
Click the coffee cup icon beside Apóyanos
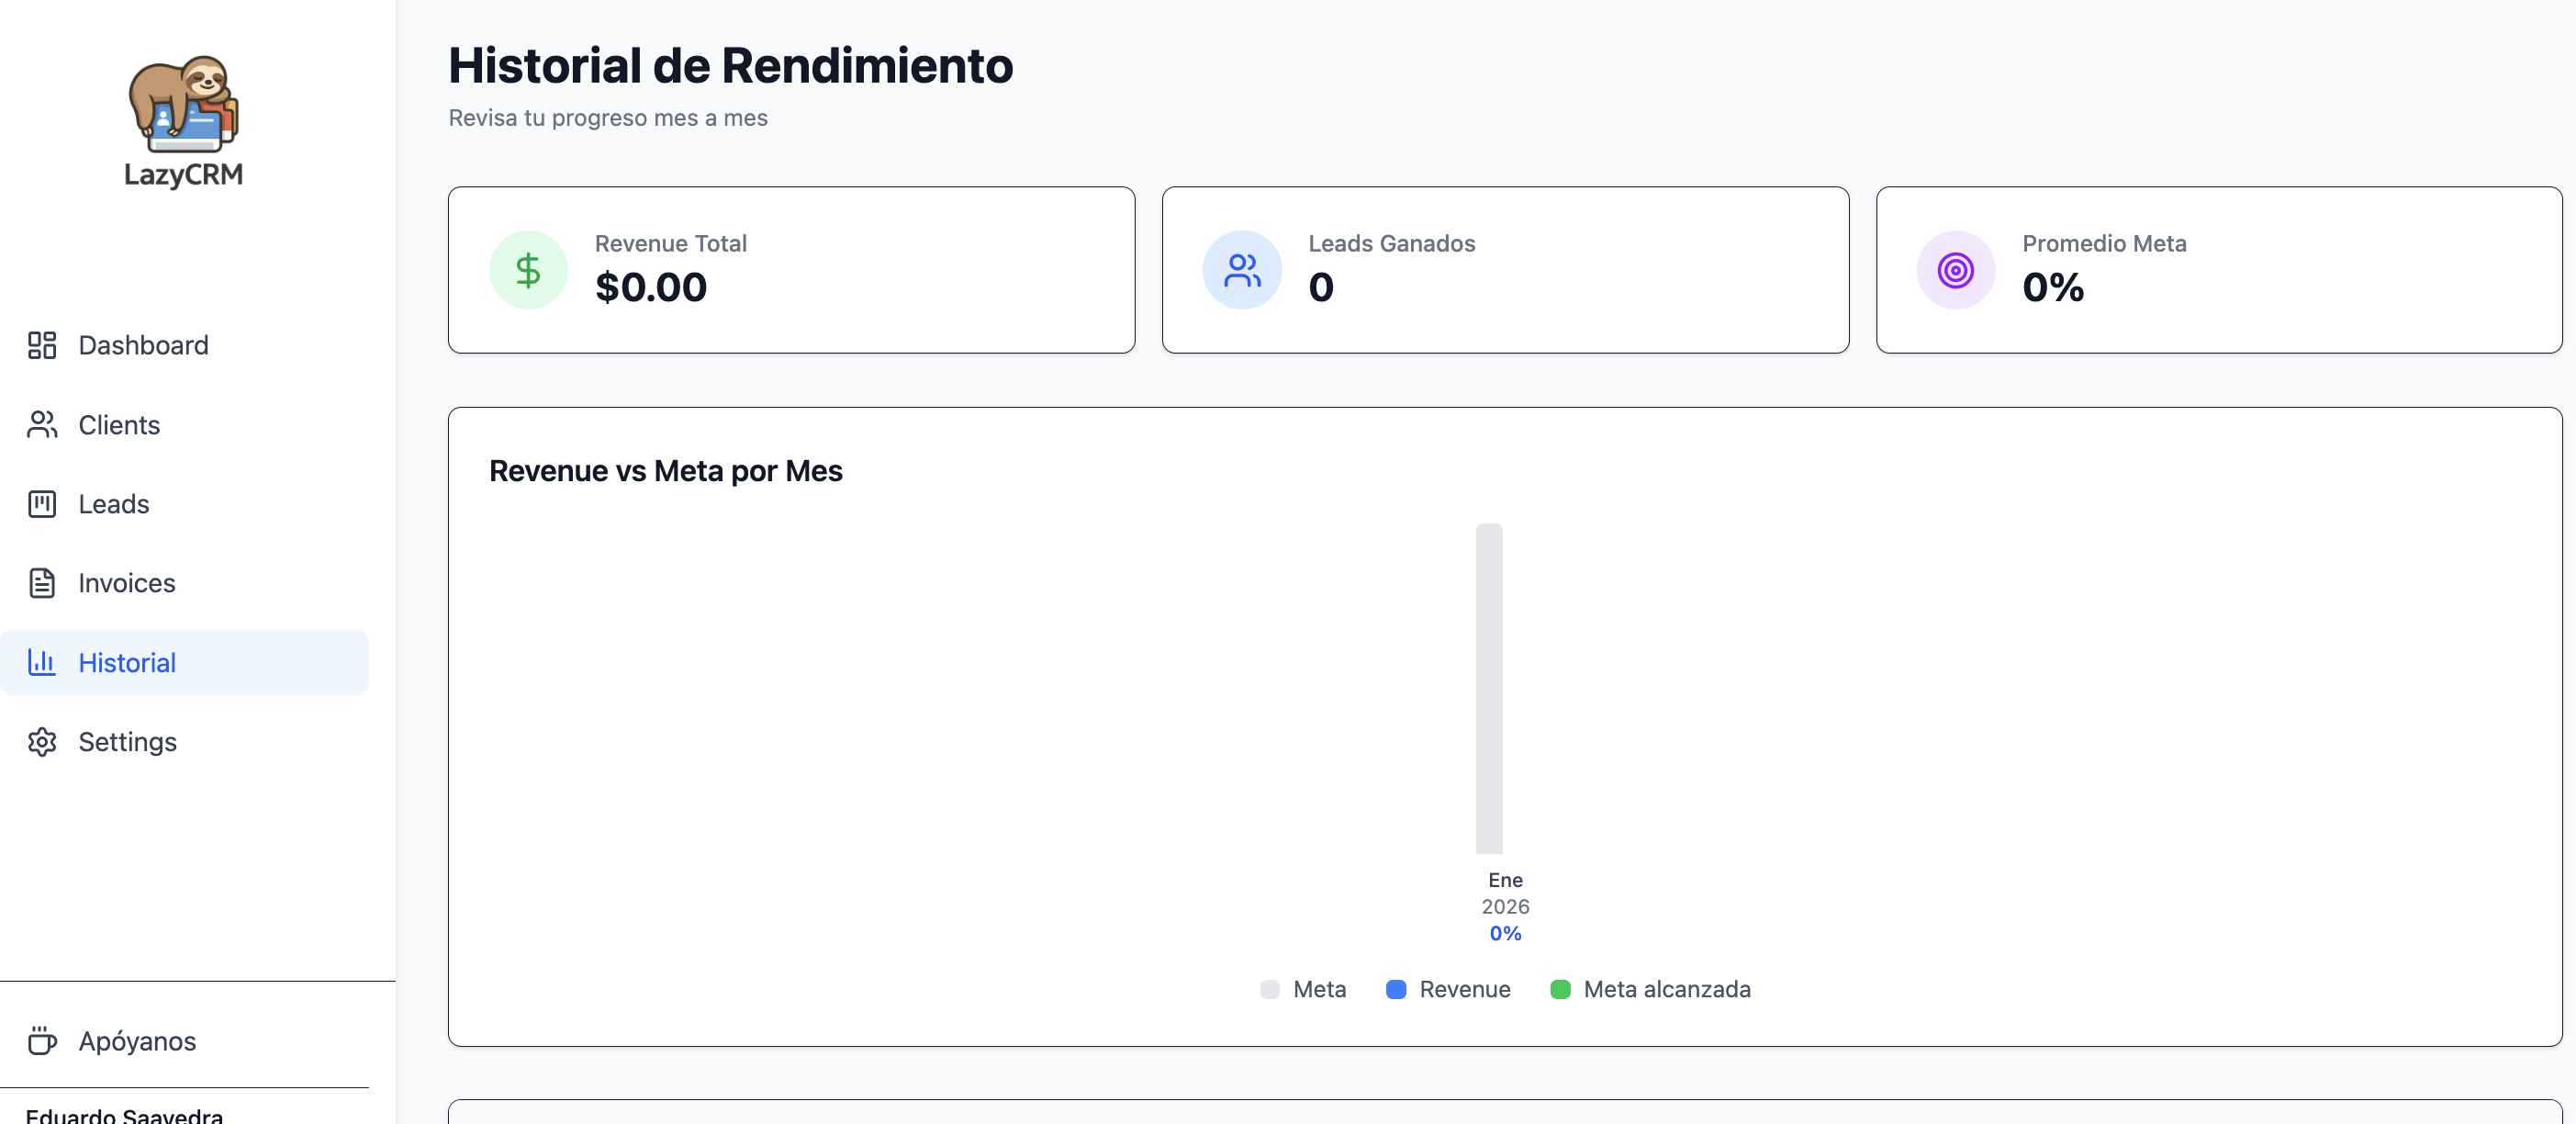tap(44, 1041)
